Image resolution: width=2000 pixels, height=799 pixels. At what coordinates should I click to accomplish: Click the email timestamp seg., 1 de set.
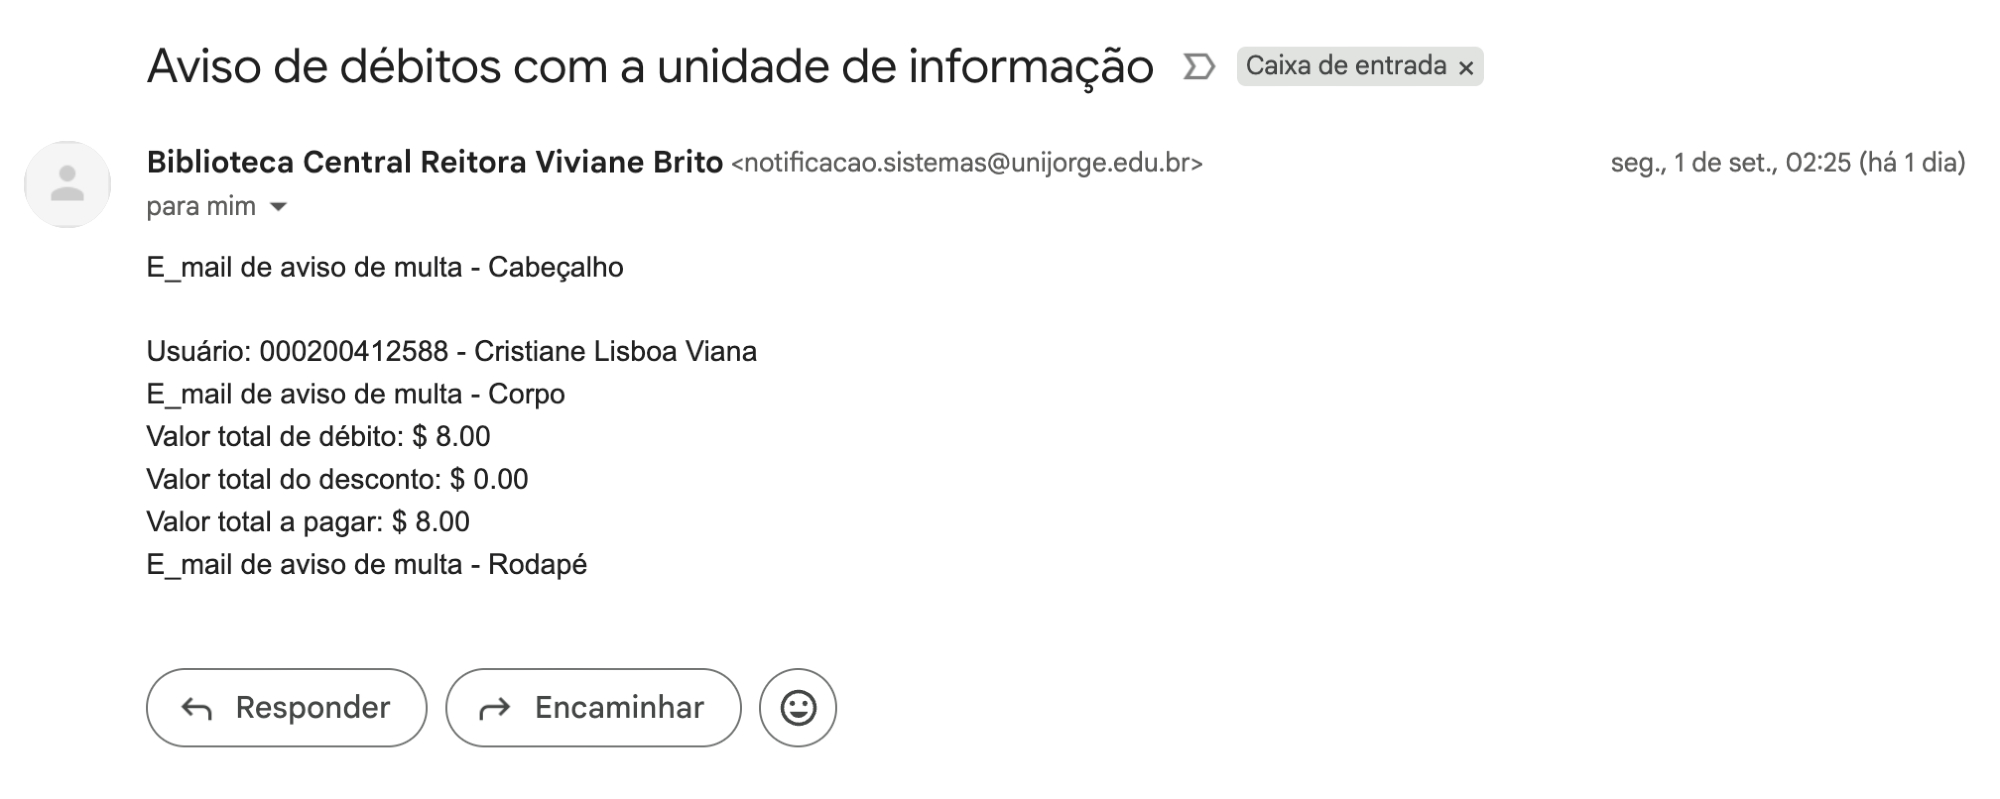click(1787, 163)
